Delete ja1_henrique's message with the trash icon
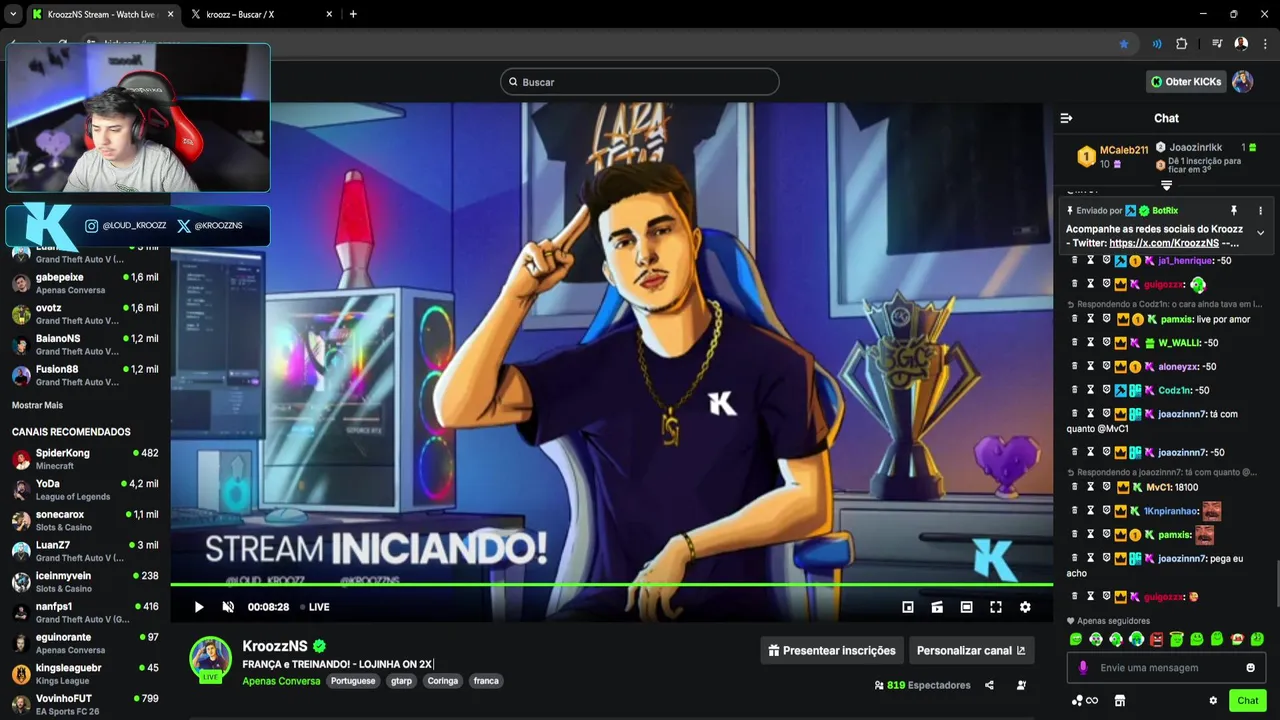The height and width of the screenshot is (720, 1280). click(1075, 260)
